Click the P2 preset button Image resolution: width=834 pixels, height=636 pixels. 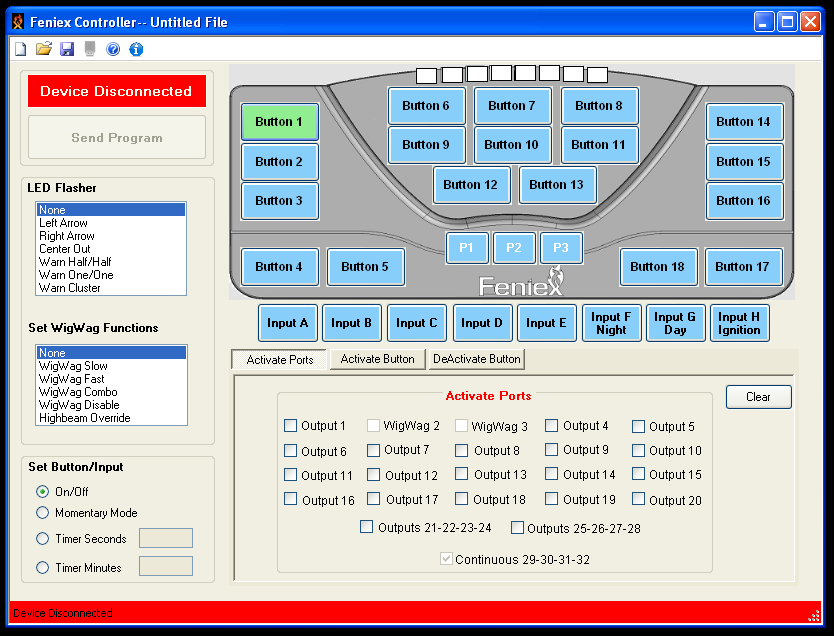[514, 247]
